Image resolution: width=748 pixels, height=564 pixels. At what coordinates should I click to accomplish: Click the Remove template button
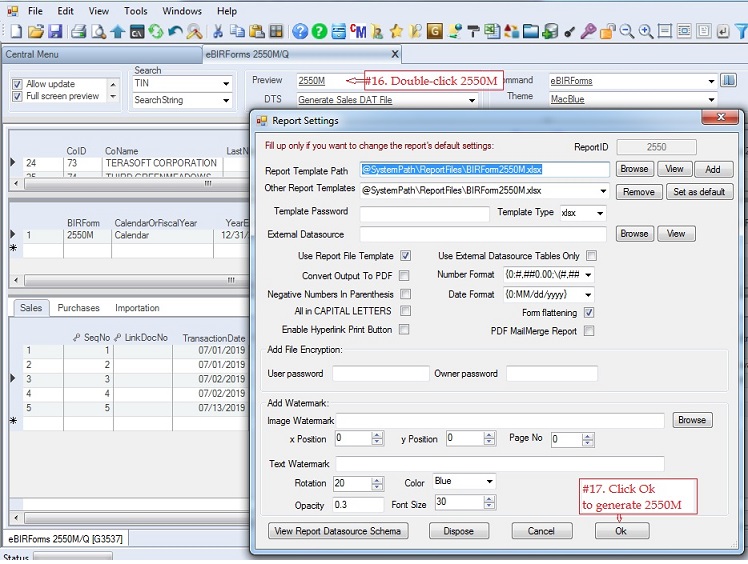point(639,192)
